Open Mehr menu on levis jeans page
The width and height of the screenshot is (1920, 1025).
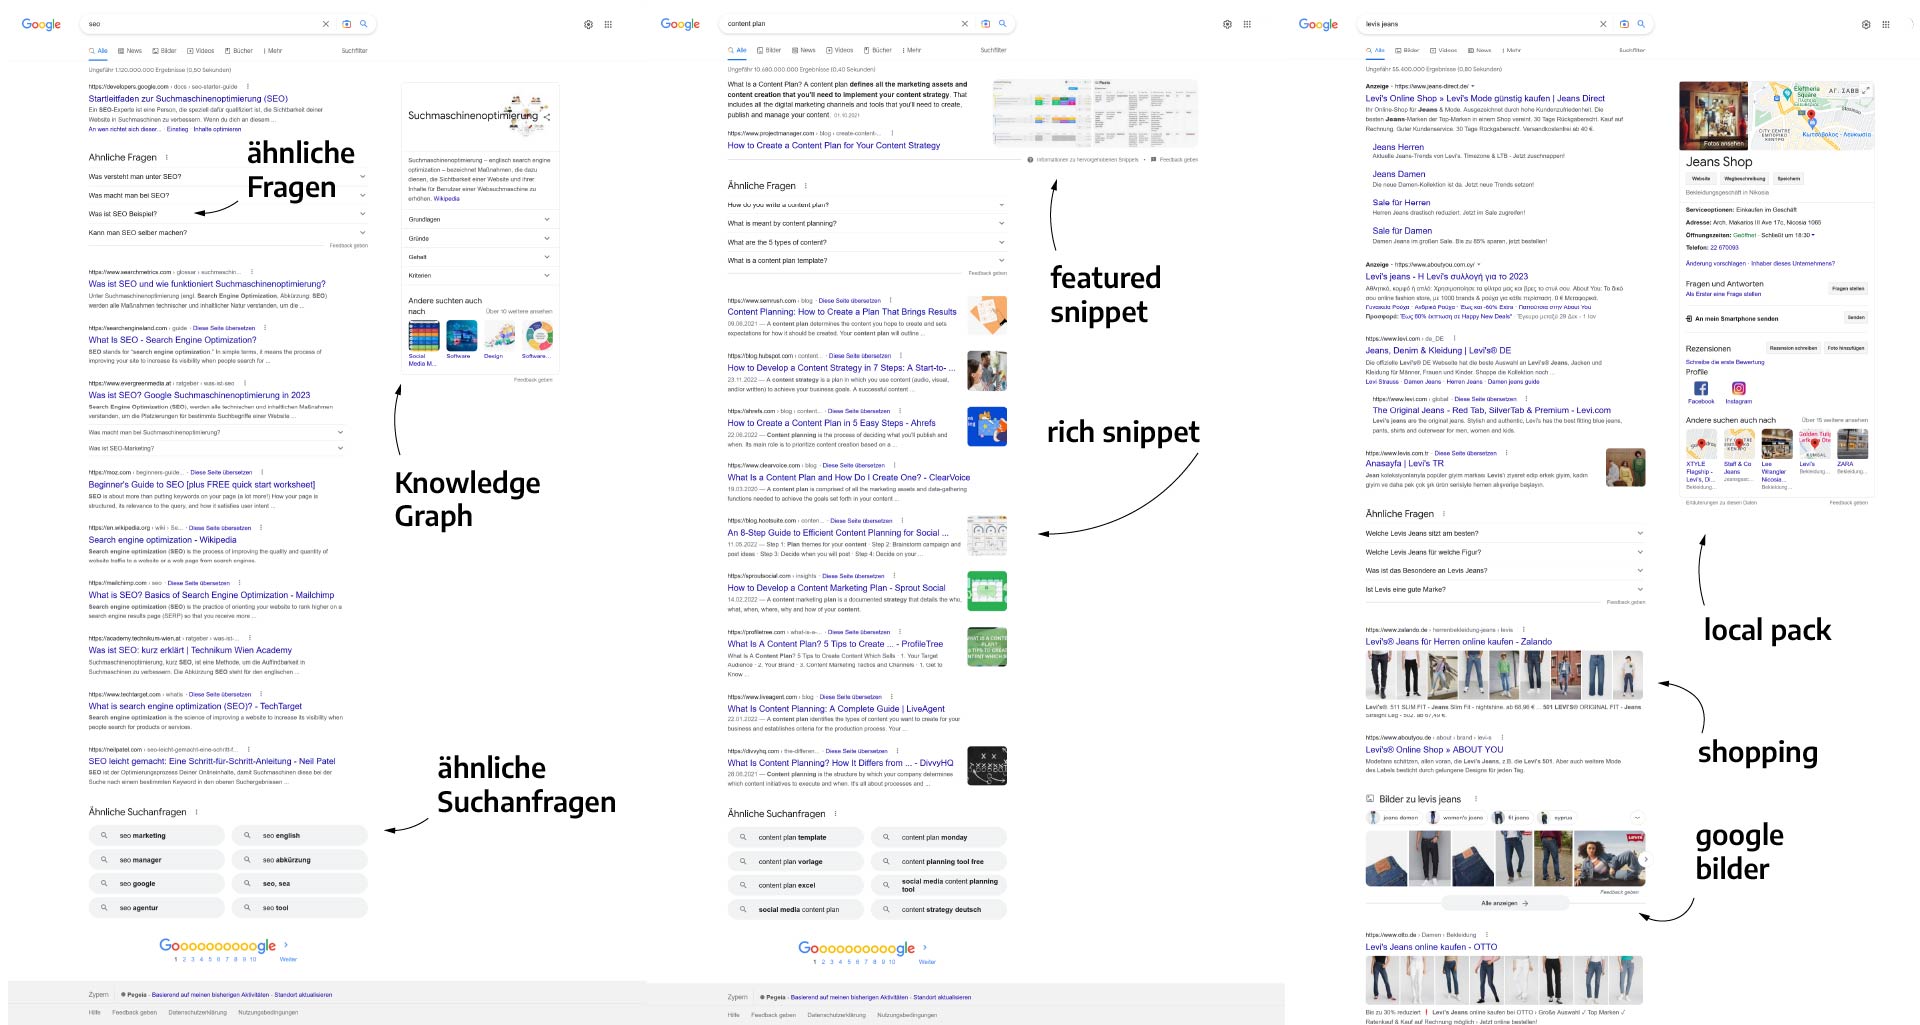point(1512,50)
